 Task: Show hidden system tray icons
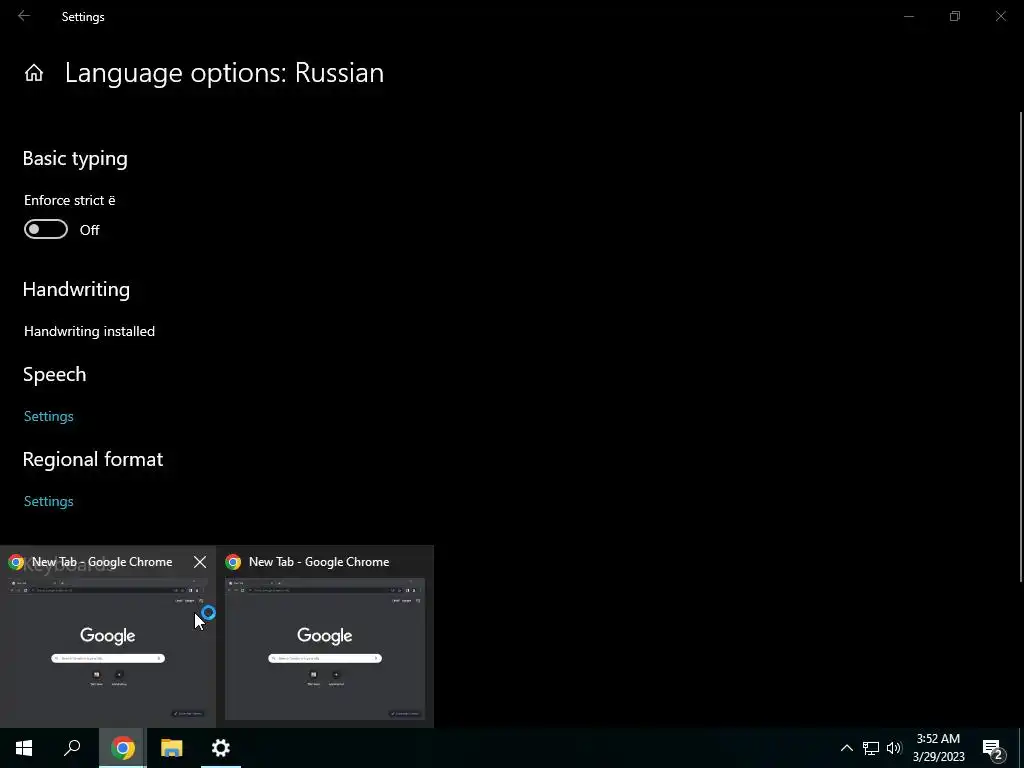pos(846,748)
